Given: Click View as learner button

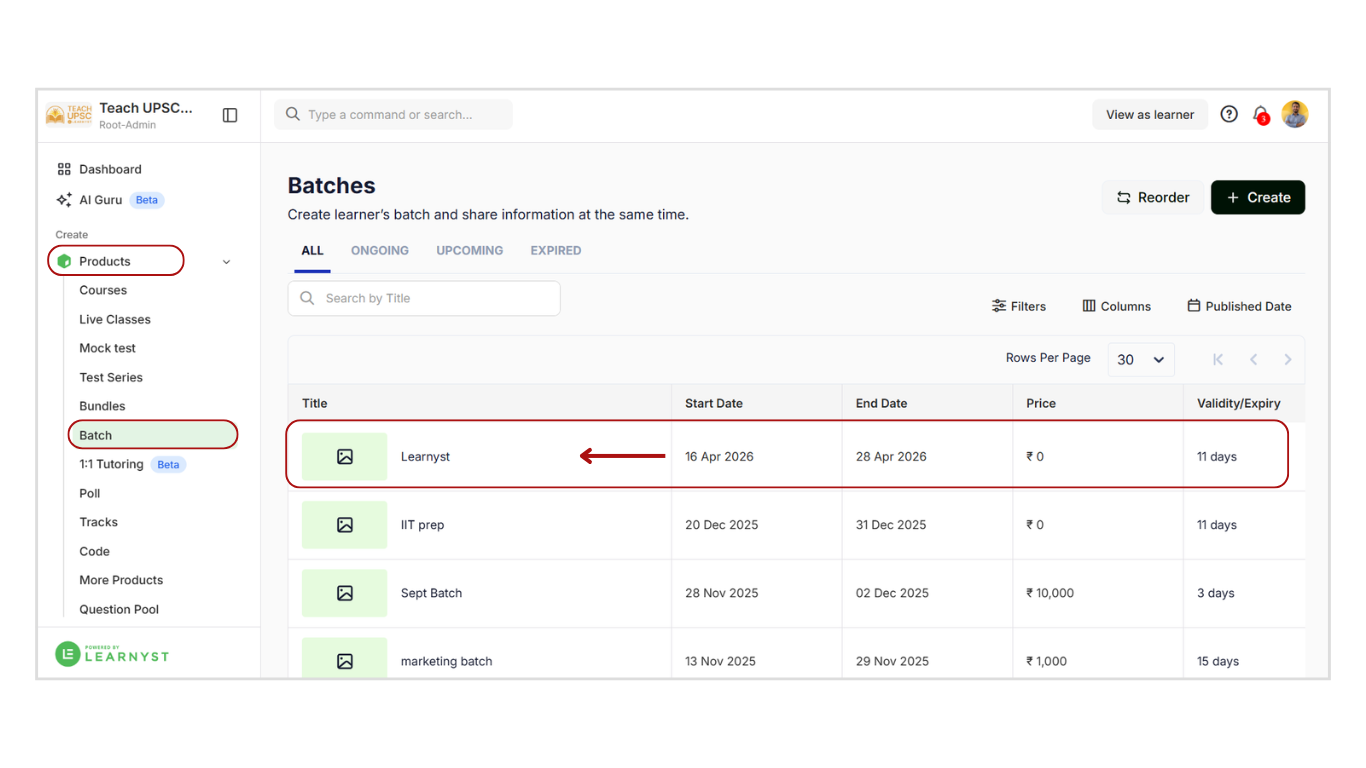Looking at the screenshot, I should click(x=1150, y=115).
